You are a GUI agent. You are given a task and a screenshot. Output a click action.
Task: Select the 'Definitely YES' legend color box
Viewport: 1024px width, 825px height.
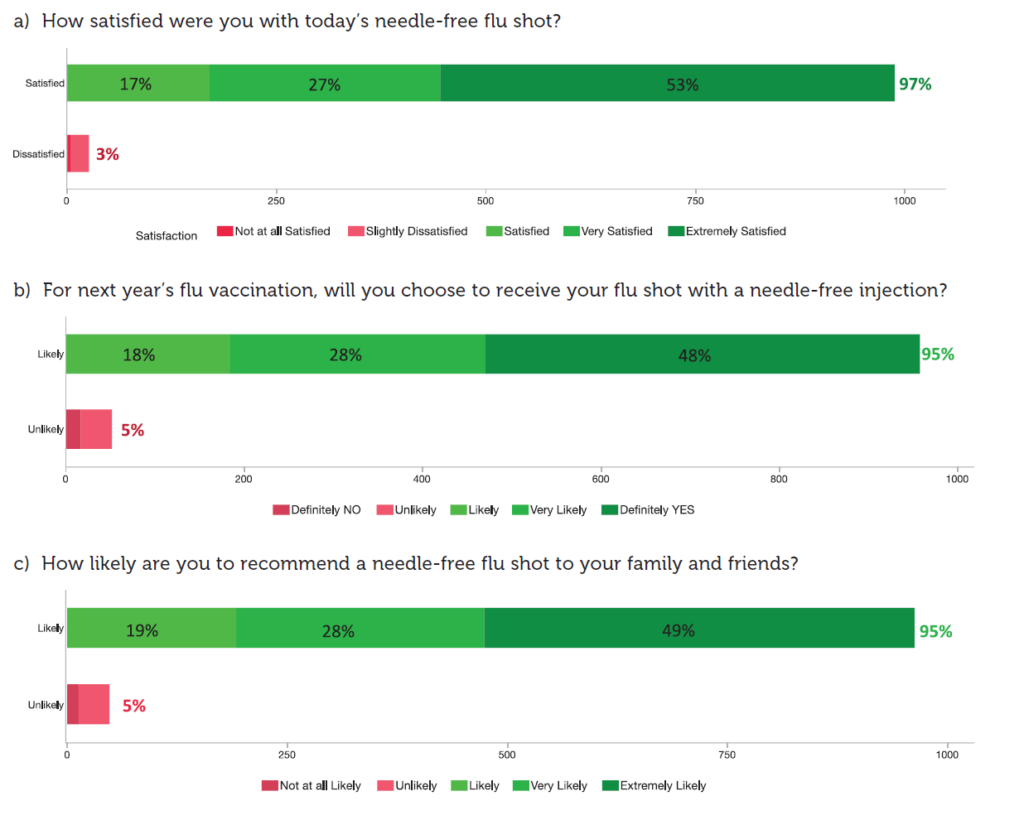click(610, 510)
